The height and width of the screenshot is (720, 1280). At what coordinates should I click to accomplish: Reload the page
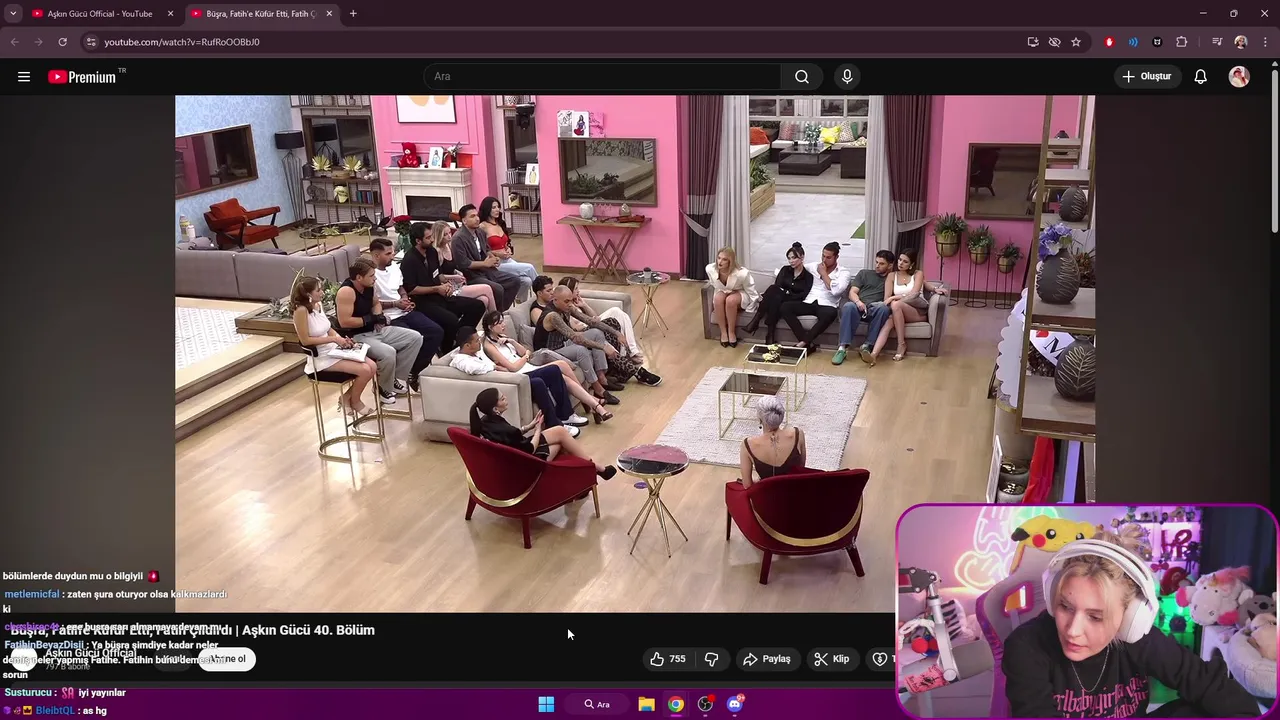coord(62,42)
